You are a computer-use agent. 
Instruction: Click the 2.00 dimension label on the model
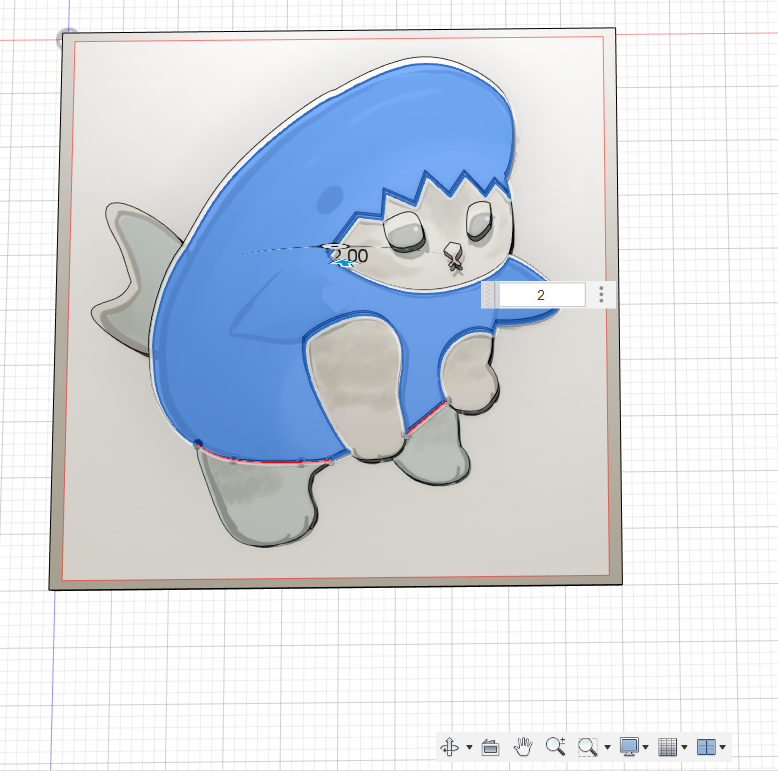(x=350, y=256)
